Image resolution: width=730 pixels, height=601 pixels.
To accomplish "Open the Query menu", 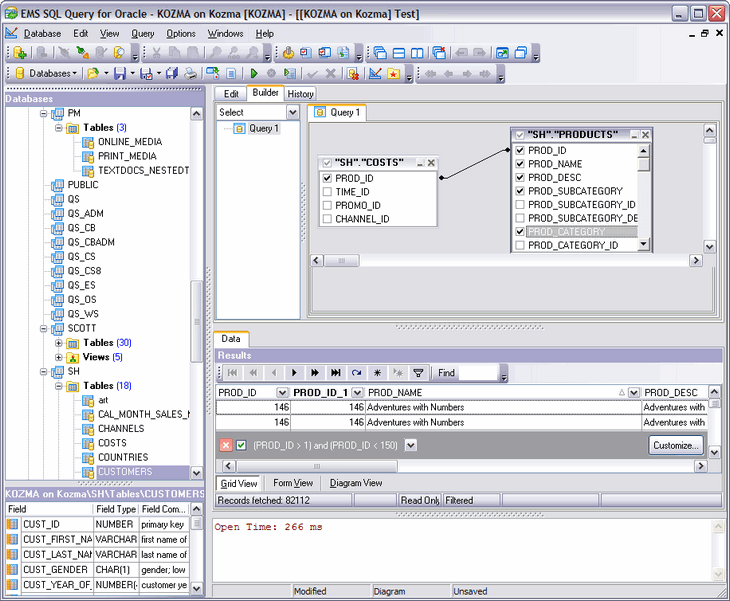I will [142, 34].
